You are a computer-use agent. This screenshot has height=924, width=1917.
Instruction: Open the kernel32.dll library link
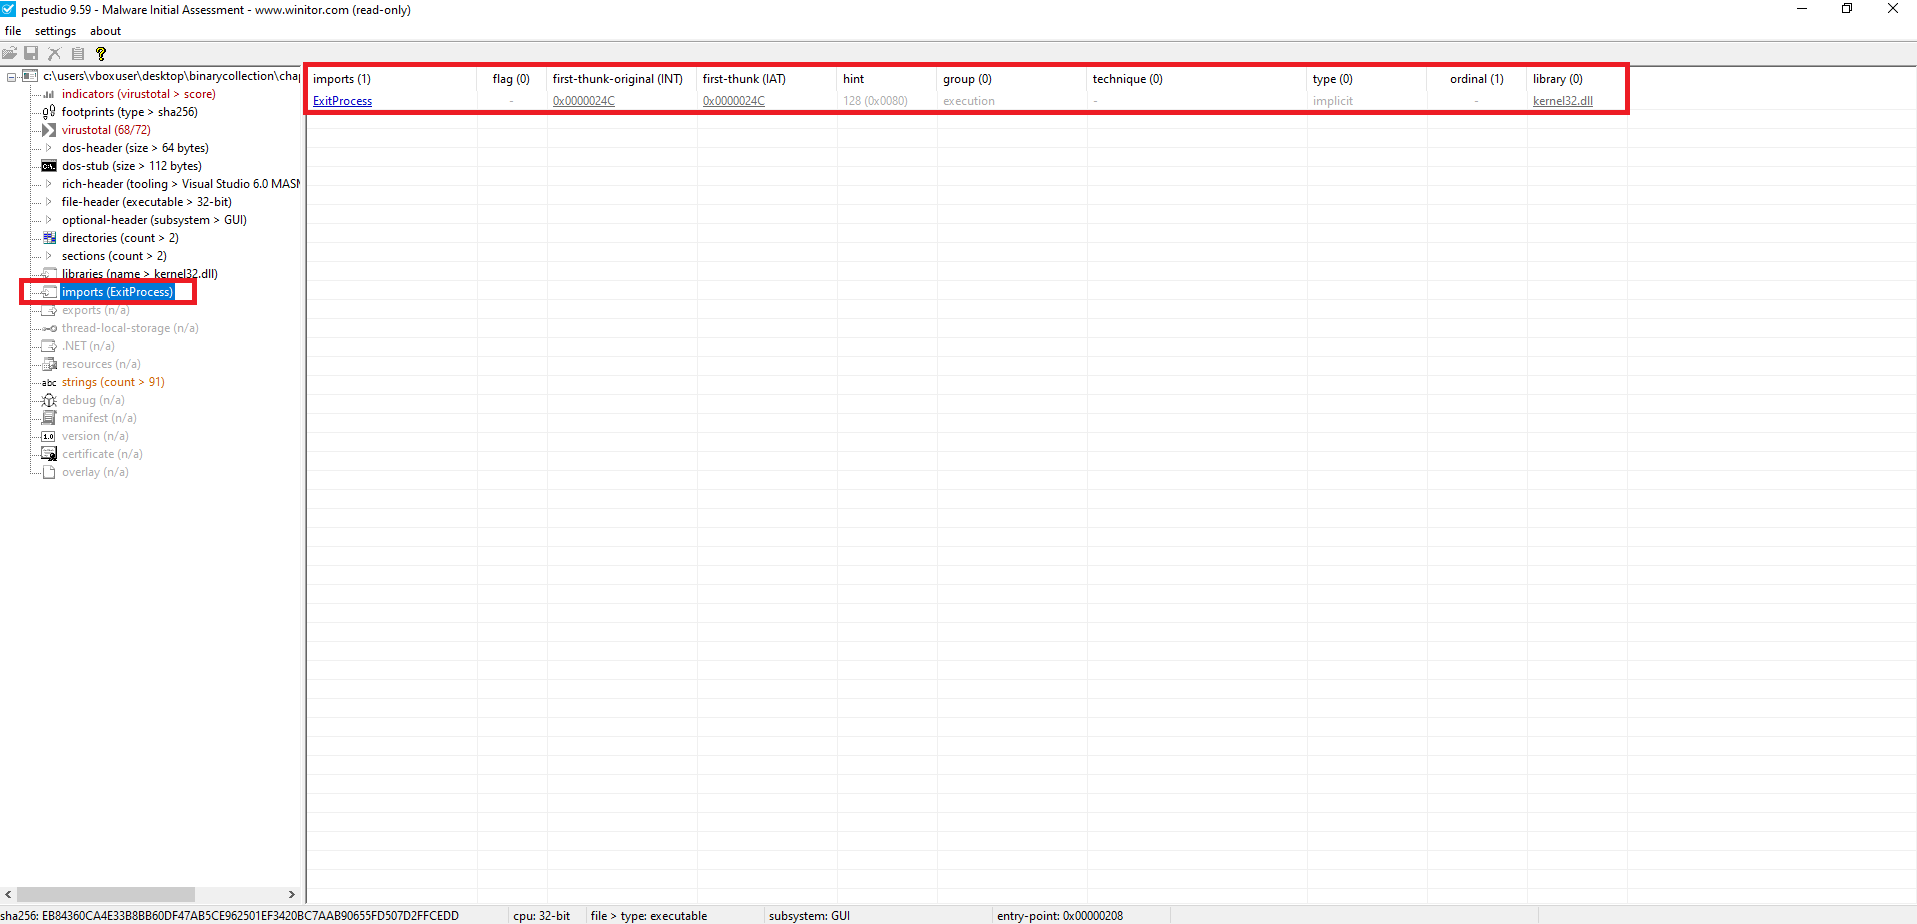pos(1562,101)
